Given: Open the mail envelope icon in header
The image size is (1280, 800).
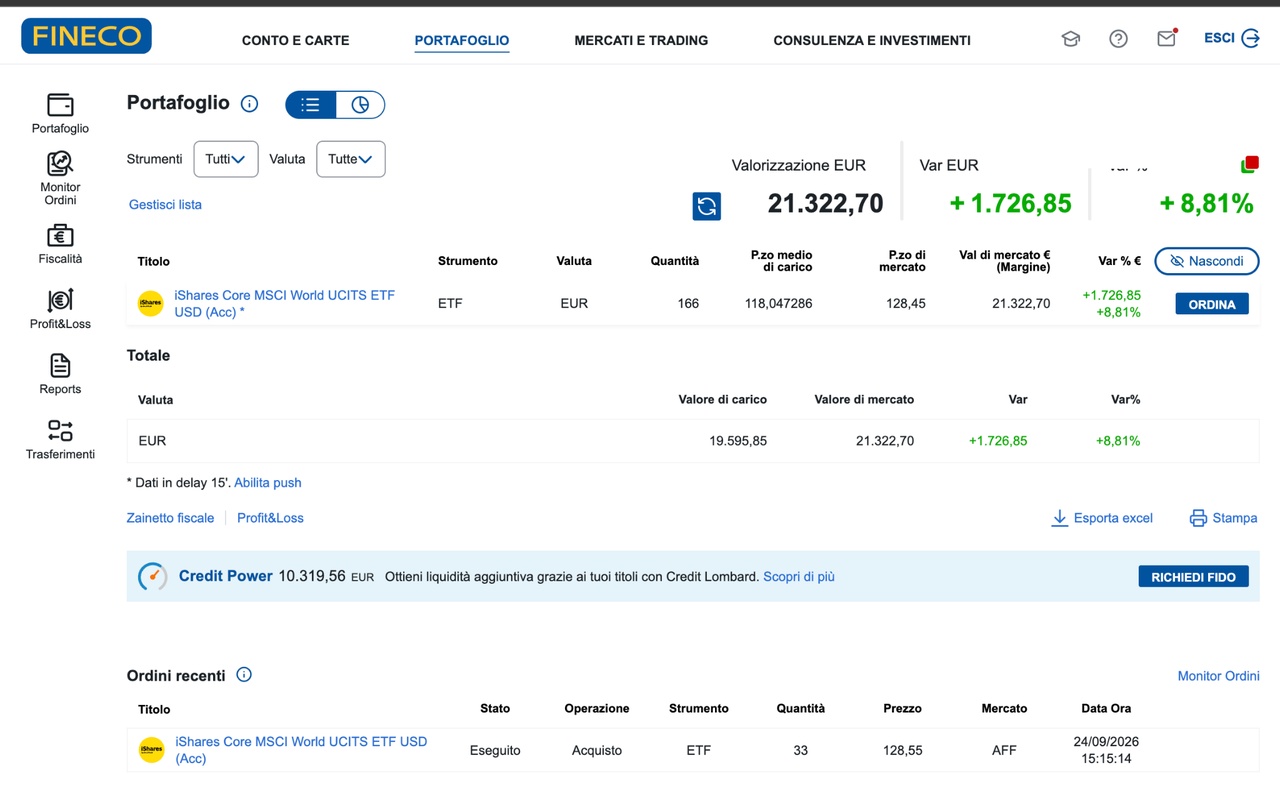Looking at the screenshot, I should (x=1166, y=39).
